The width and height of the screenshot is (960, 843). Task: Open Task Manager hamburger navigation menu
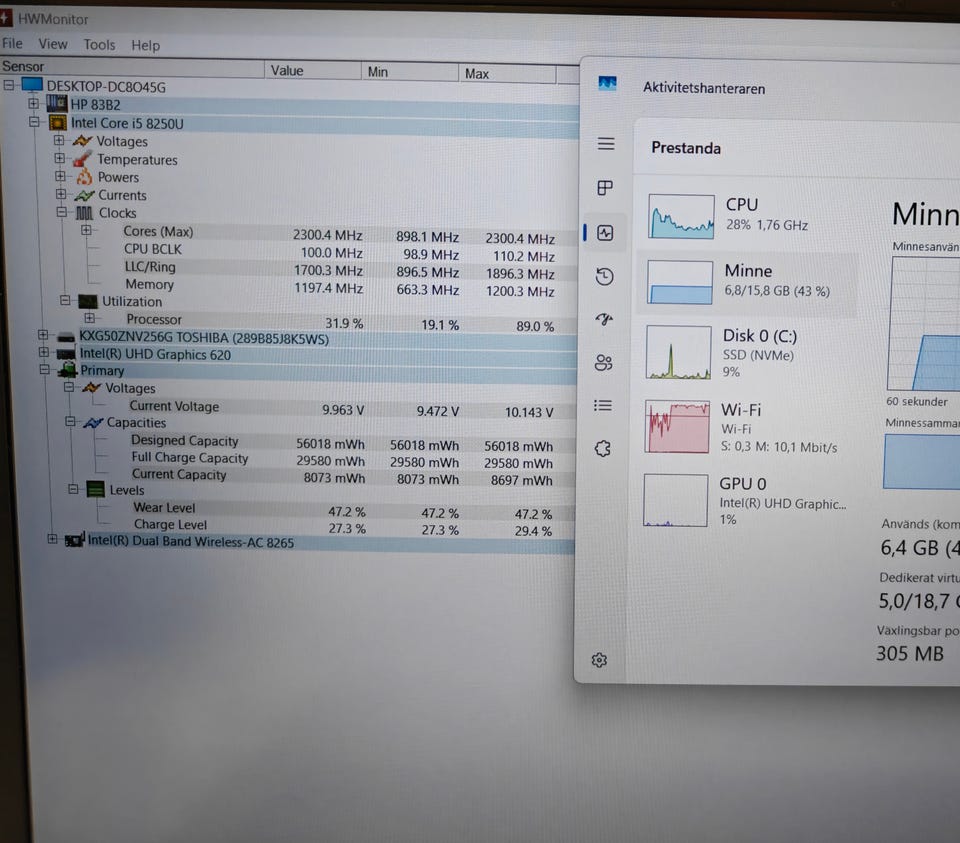coord(606,143)
